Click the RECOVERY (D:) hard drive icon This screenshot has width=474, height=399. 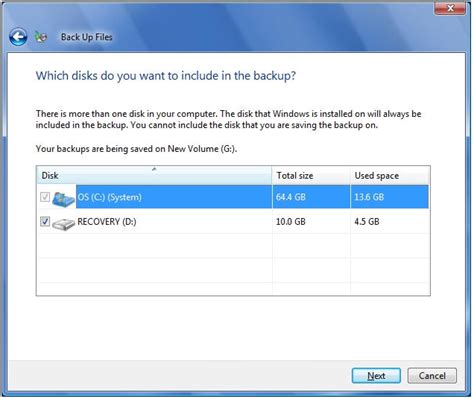(x=63, y=224)
